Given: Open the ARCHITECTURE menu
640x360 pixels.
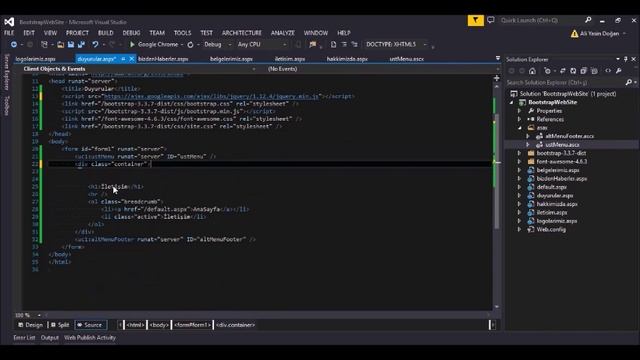Looking at the screenshot, I should (x=242, y=33).
